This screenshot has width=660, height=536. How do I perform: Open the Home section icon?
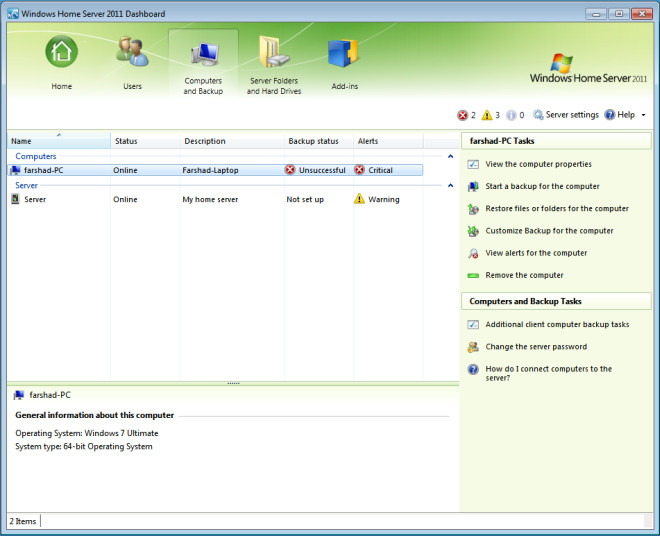pyautogui.click(x=61, y=52)
